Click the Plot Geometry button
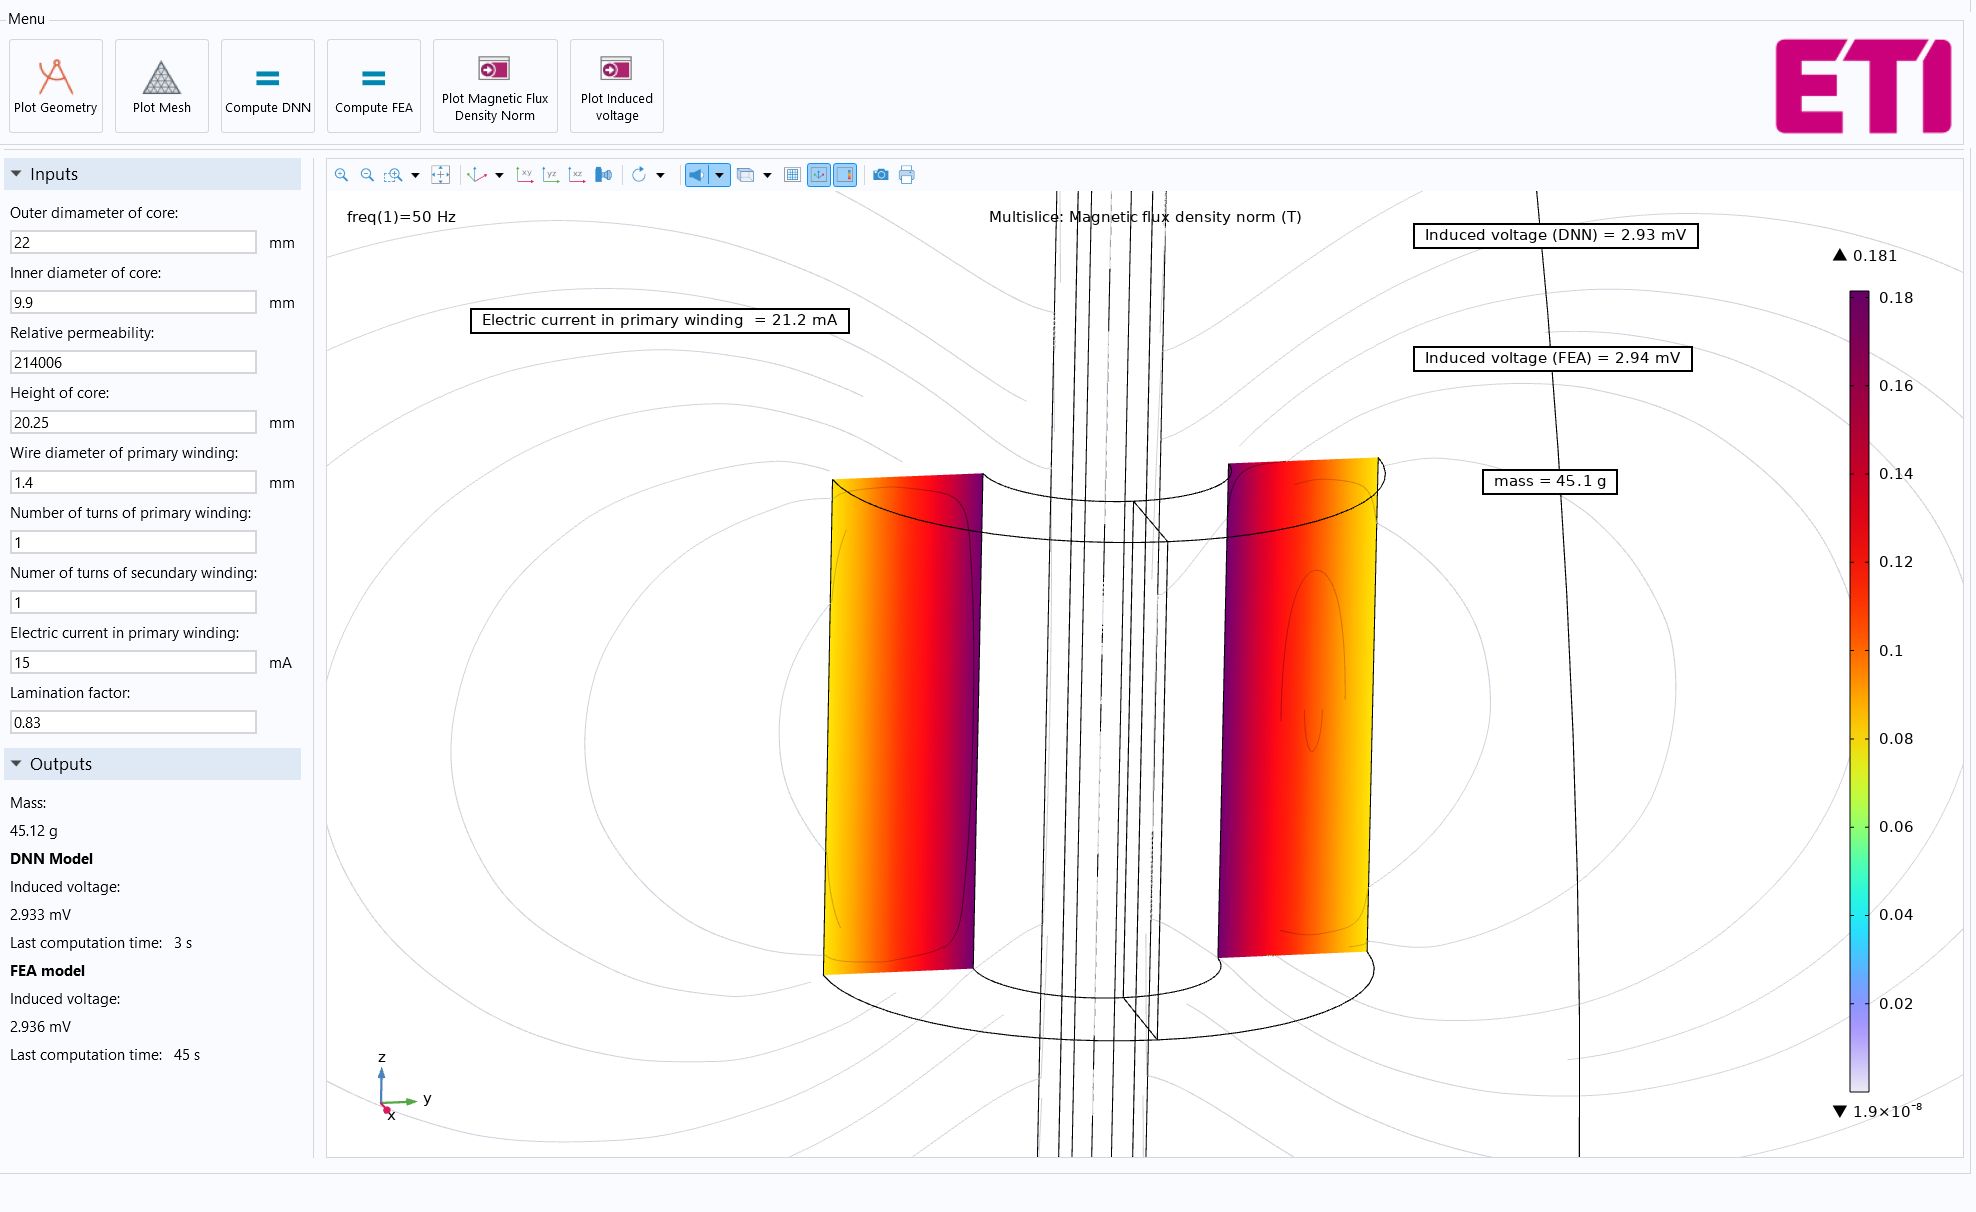 click(56, 86)
